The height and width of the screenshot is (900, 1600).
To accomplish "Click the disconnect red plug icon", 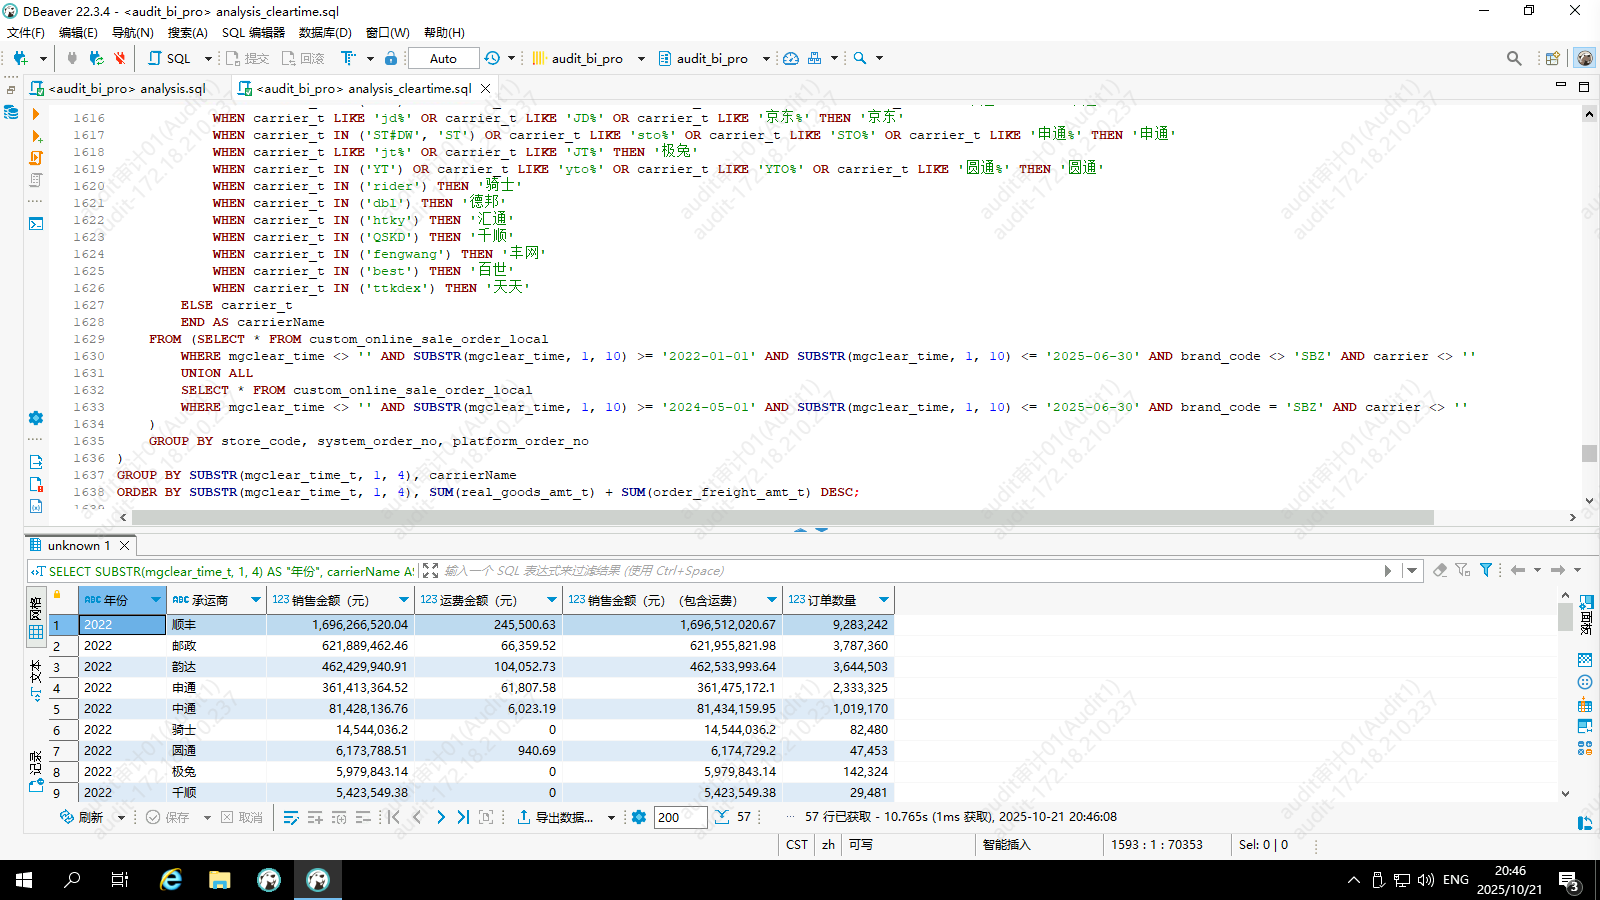I will click(120, 58).
